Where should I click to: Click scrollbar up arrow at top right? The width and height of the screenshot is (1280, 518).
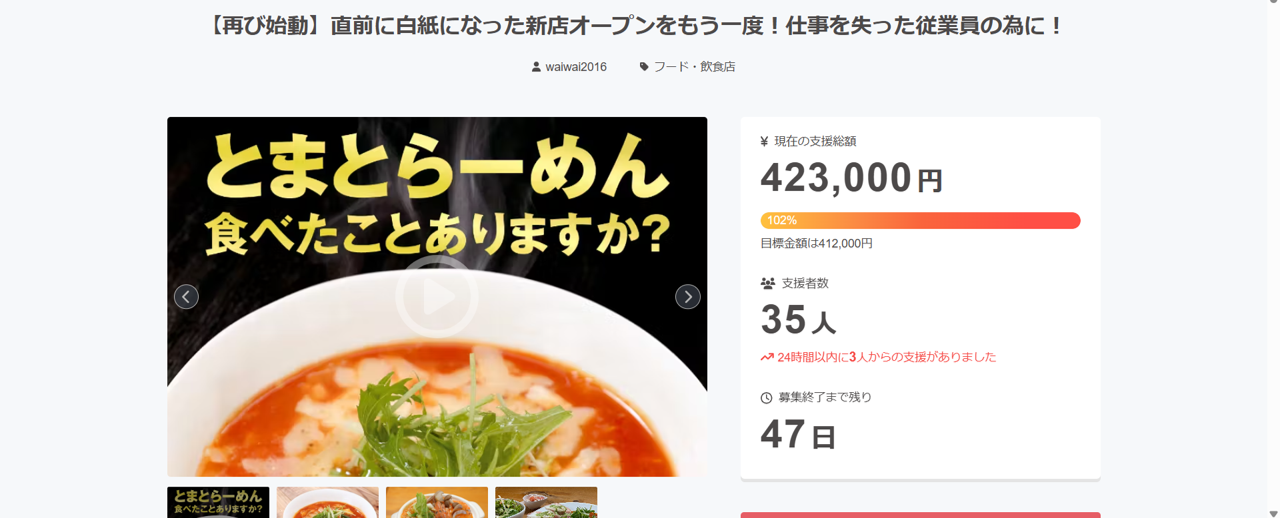[x=1272, y=6]
